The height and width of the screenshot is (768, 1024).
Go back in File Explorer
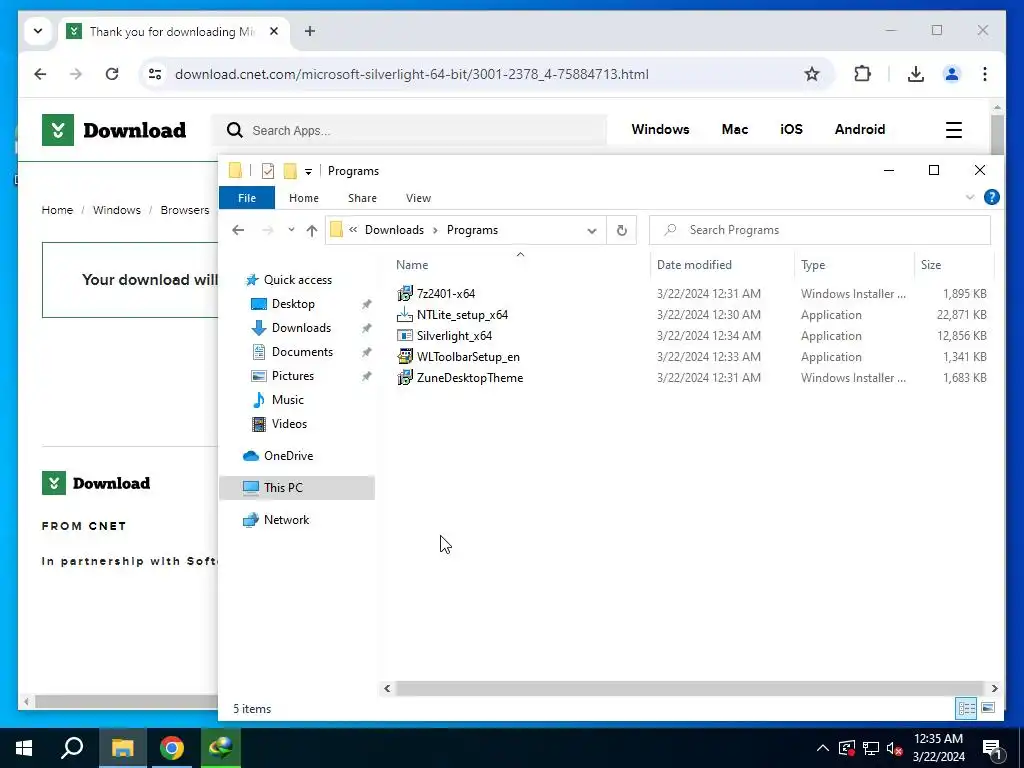[x=238, y=230]
